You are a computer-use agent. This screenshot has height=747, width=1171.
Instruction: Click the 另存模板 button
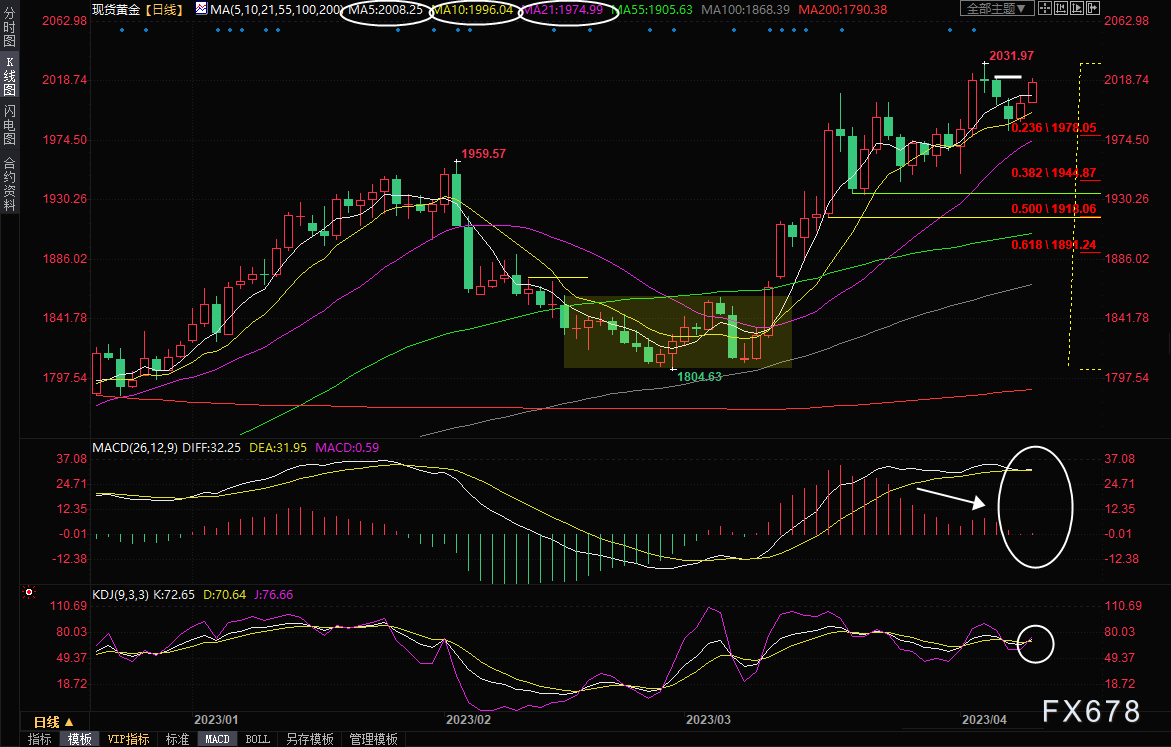click(x=309, y=739)
